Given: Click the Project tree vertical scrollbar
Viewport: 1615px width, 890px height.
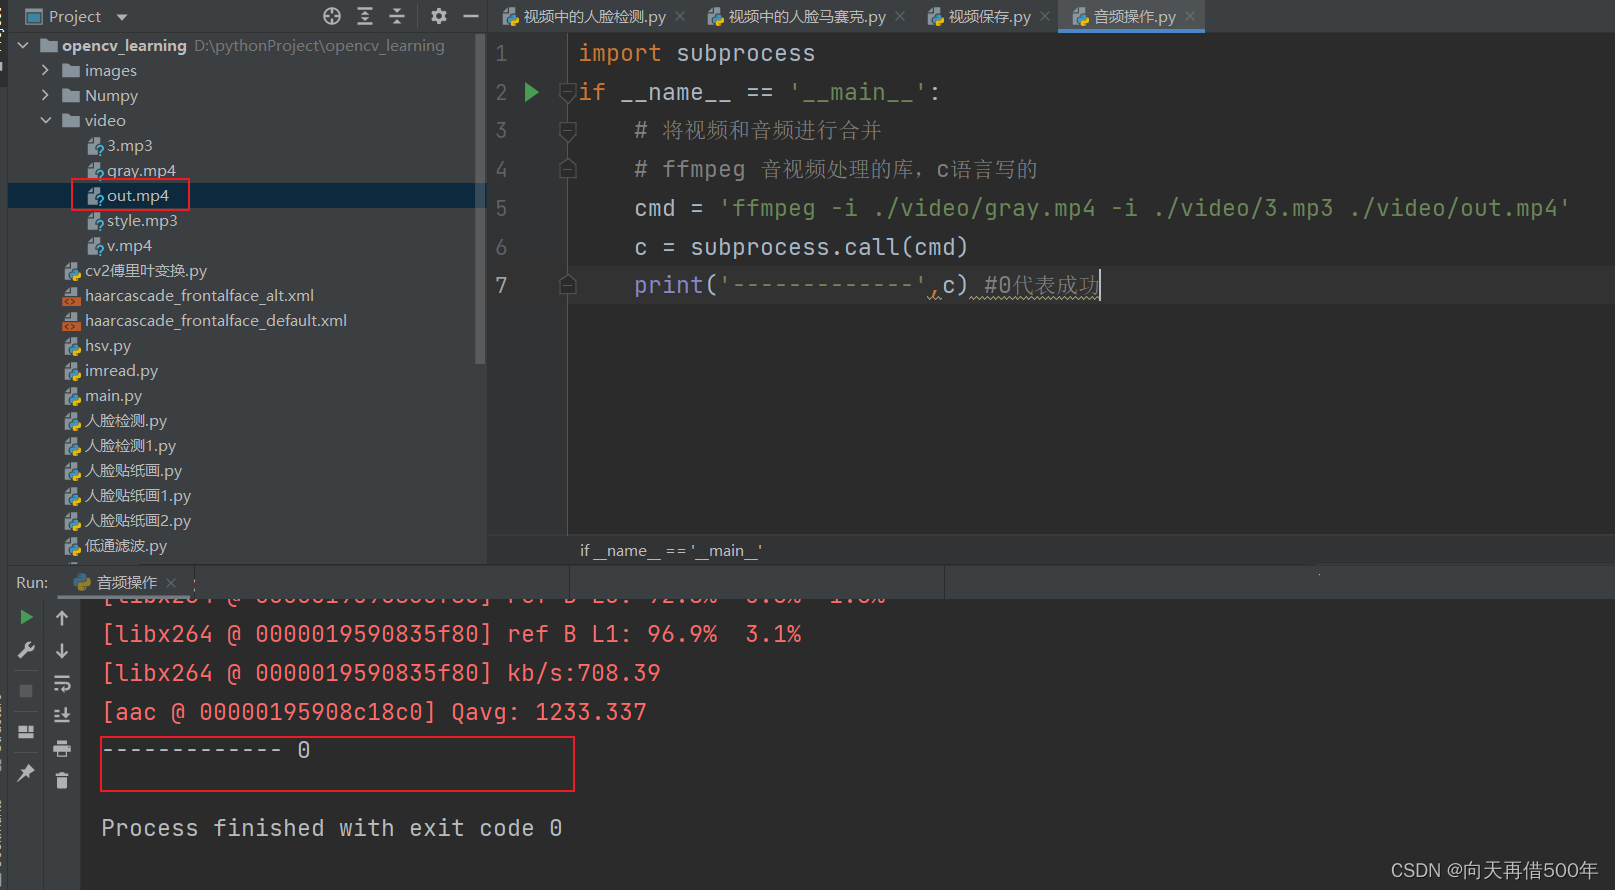Looking at the screenshot, I should coord(480,200).
